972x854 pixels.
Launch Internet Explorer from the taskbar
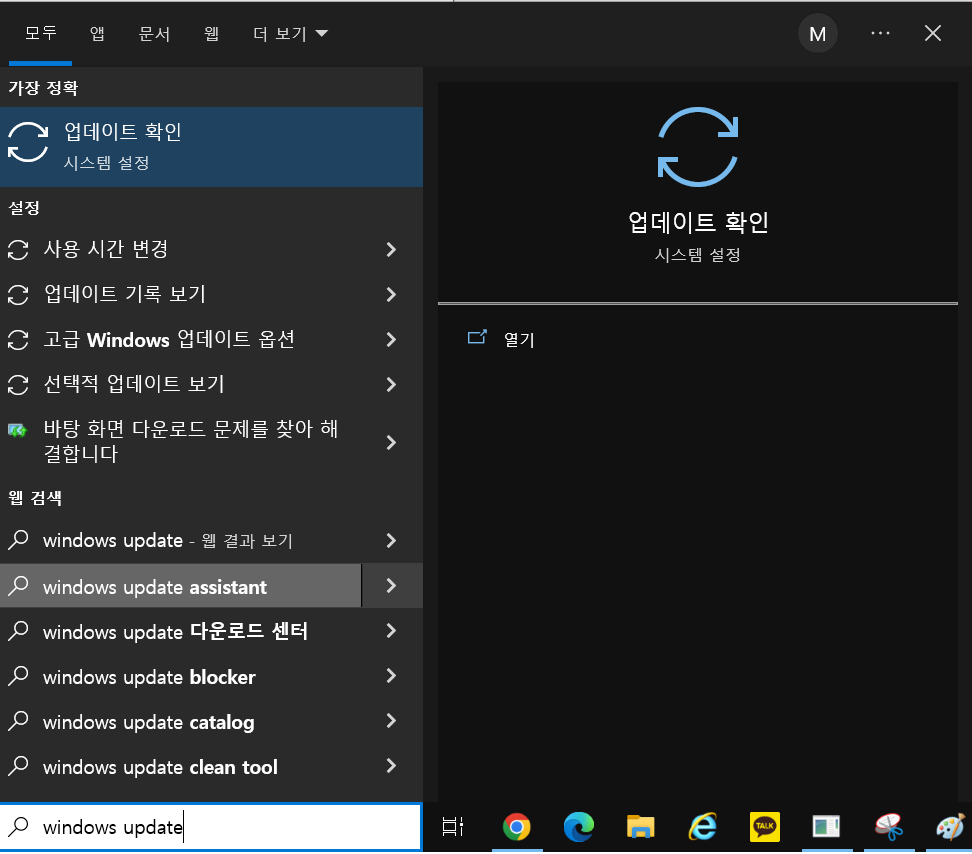[703, 827]
